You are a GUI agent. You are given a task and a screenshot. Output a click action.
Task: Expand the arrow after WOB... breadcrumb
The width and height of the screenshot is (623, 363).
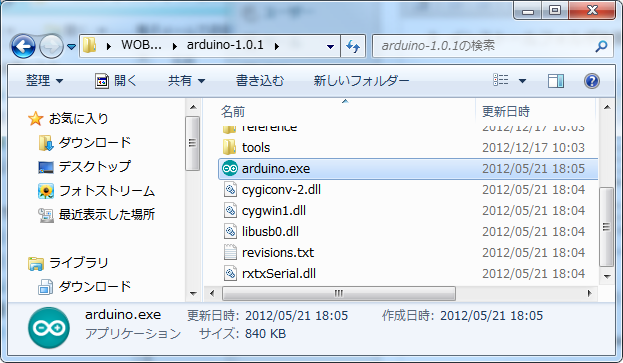(x=174, y=46)
